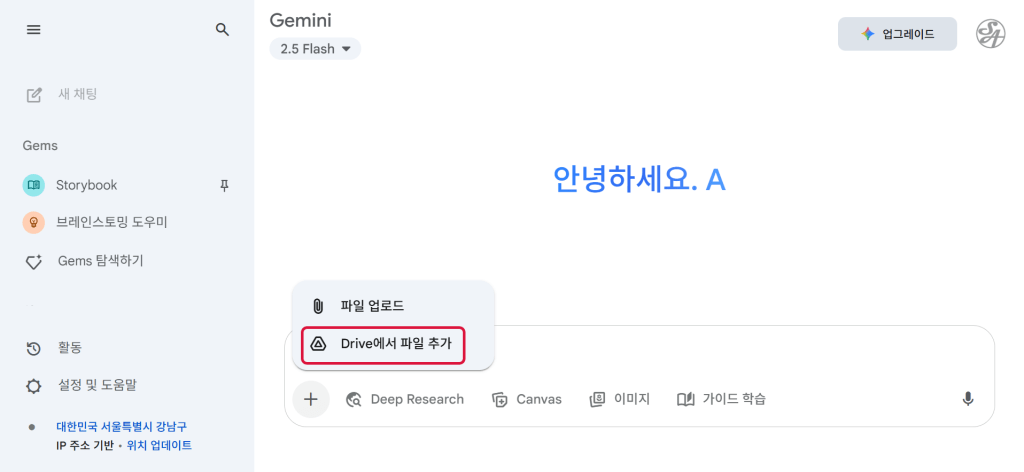Click the 위치 업데이트 link

(159, 445)
